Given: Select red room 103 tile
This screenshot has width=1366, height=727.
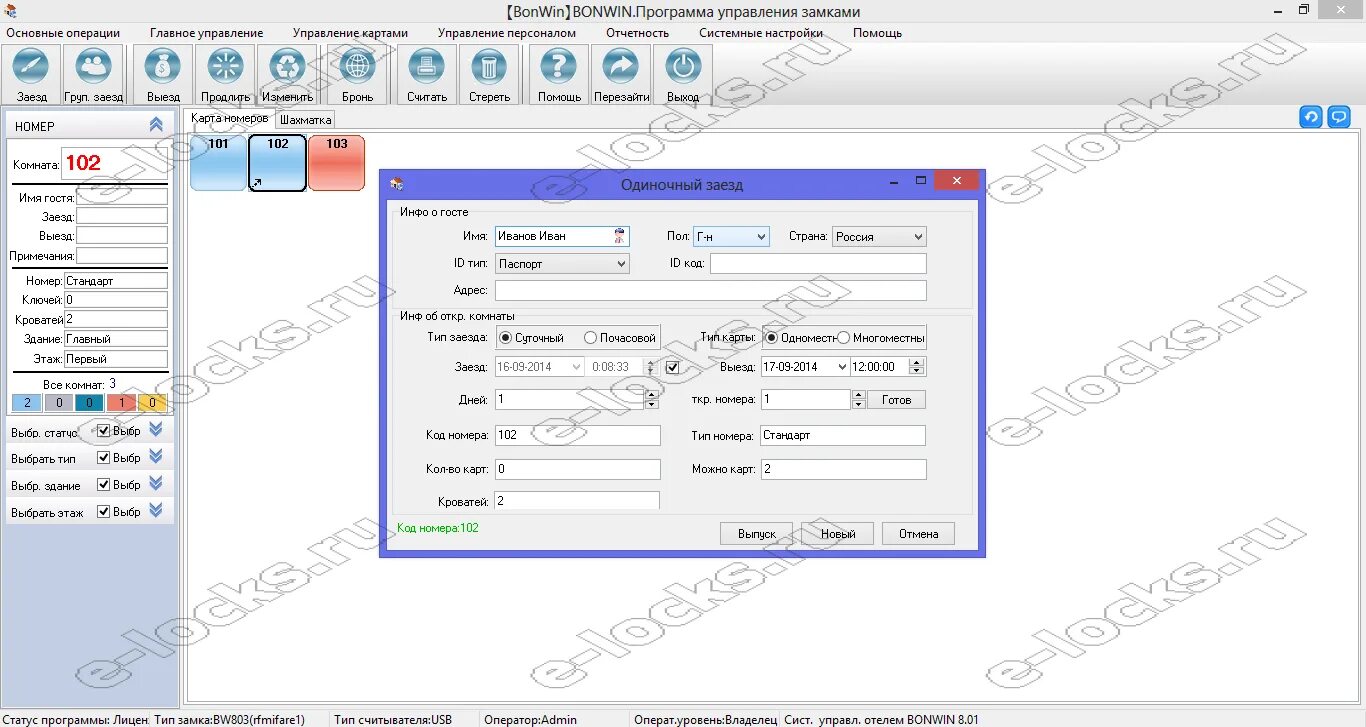Looking at the screenshot, I should (337, 163).
